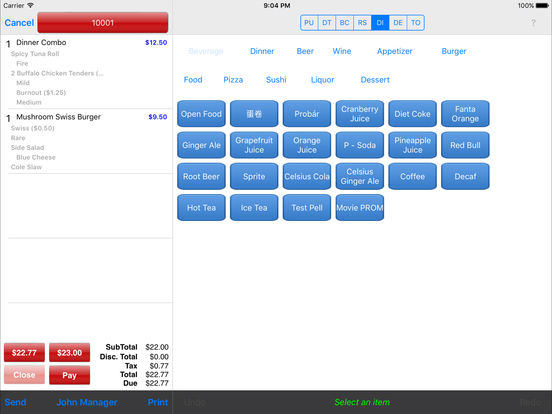Add Coffee to the order
The image size is (552, 414).
(x=413, y=176)
